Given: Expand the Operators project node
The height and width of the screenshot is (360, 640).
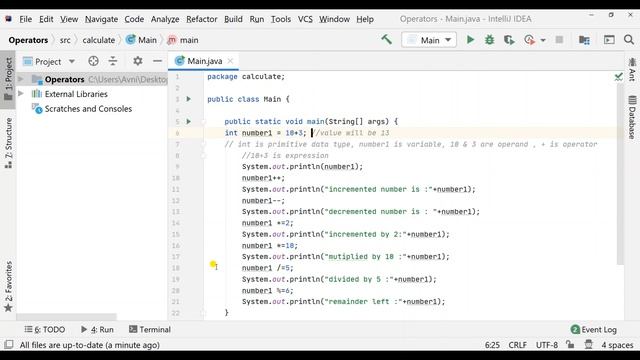Looking at the screenshot, I should pyautogui.click(x=21, y=79).
